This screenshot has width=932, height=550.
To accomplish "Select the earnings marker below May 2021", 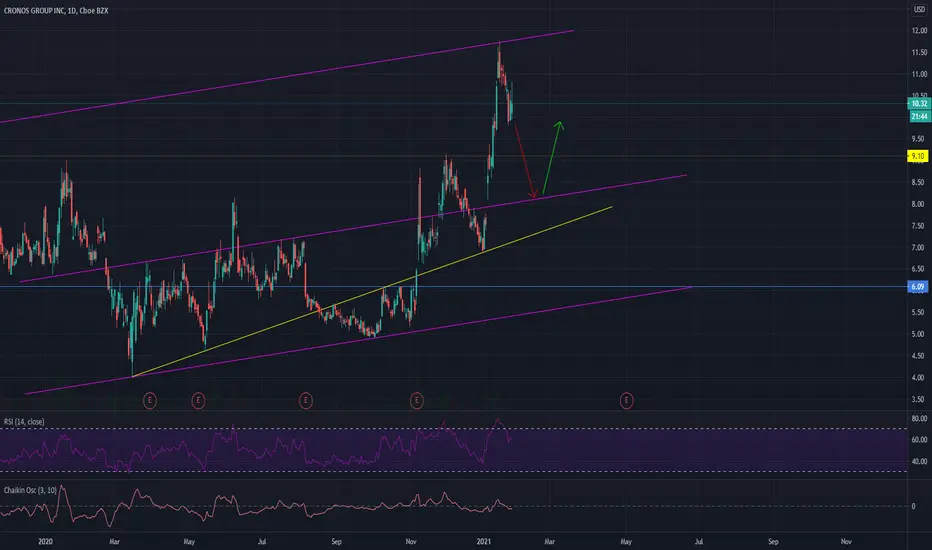I will tap(626, 401).
